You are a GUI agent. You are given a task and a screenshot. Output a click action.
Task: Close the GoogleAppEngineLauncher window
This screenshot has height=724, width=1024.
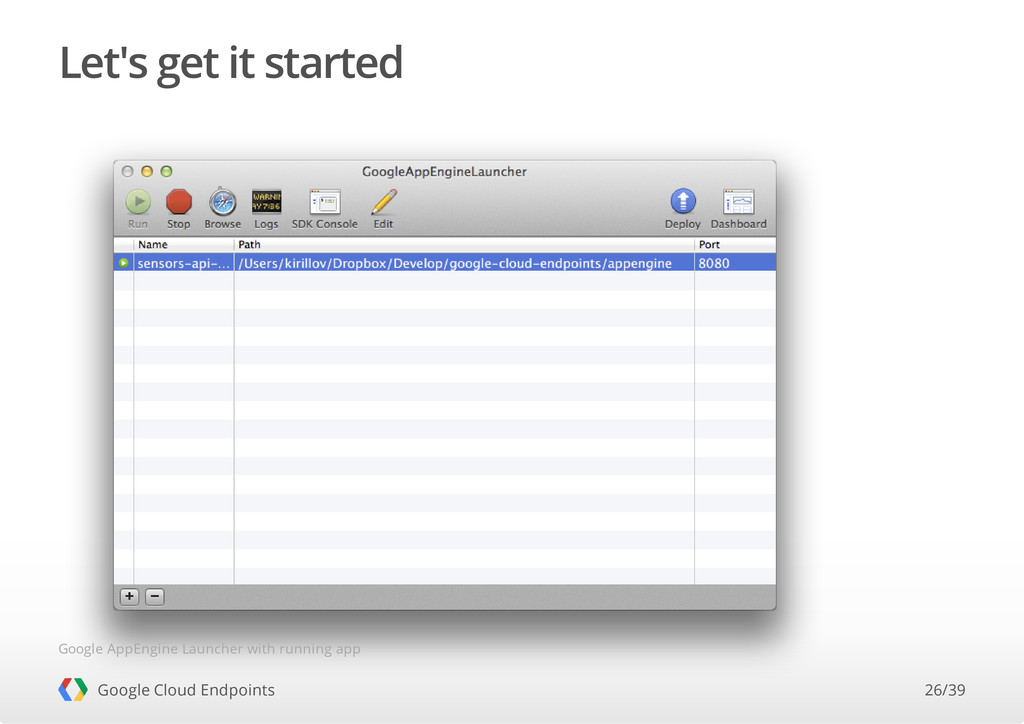click(128, 172)
